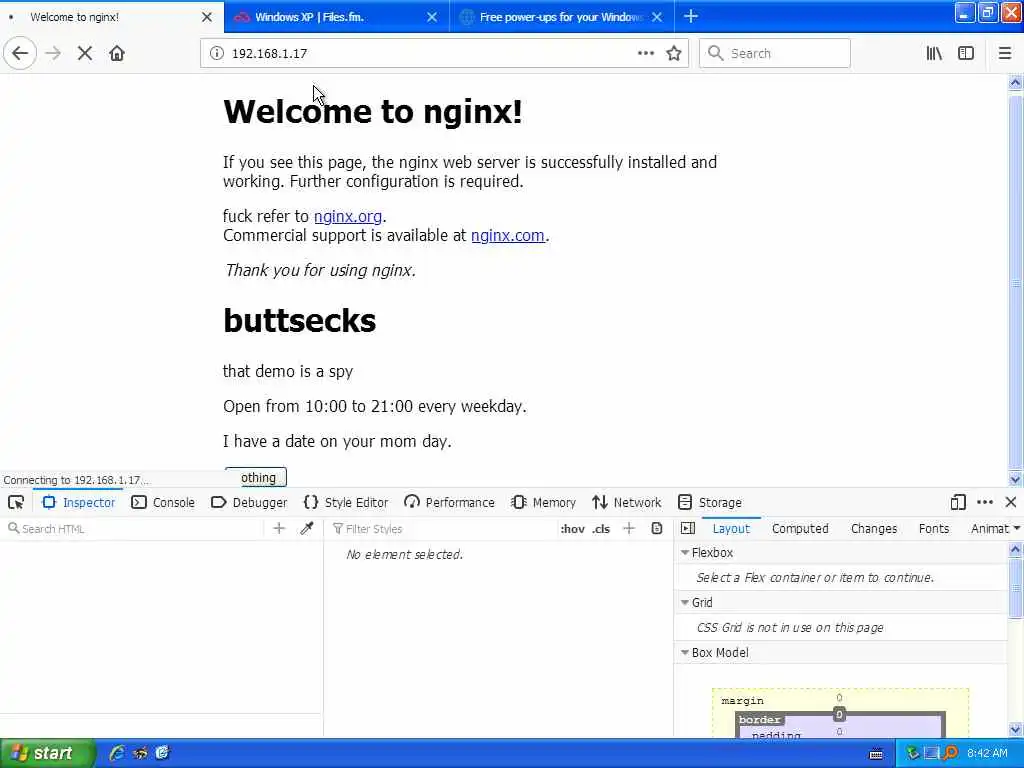Activate the element picker in devtools
This screenshot has width=1024, height=768.
point(16,502)
